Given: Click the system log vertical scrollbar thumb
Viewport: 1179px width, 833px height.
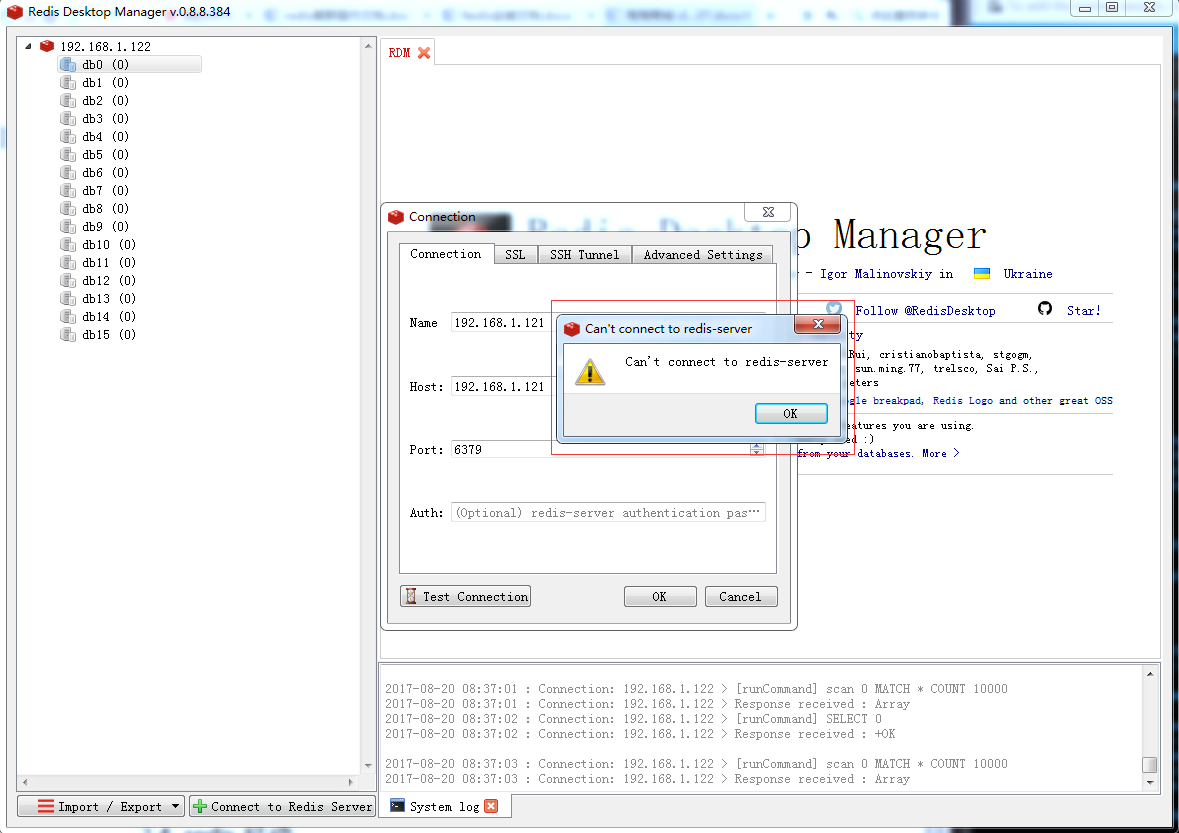Looking at the screenshot, I should pyautogui.click(x=1150, y=765).
